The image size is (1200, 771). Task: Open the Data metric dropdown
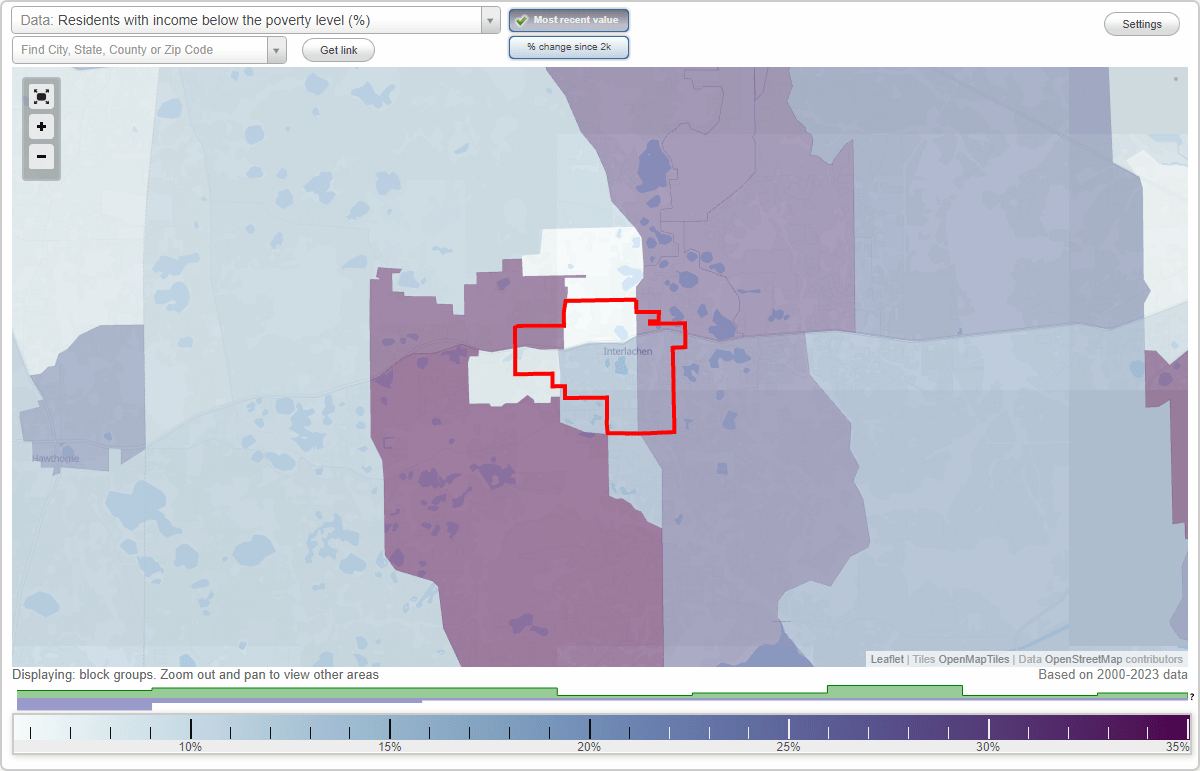250,20
